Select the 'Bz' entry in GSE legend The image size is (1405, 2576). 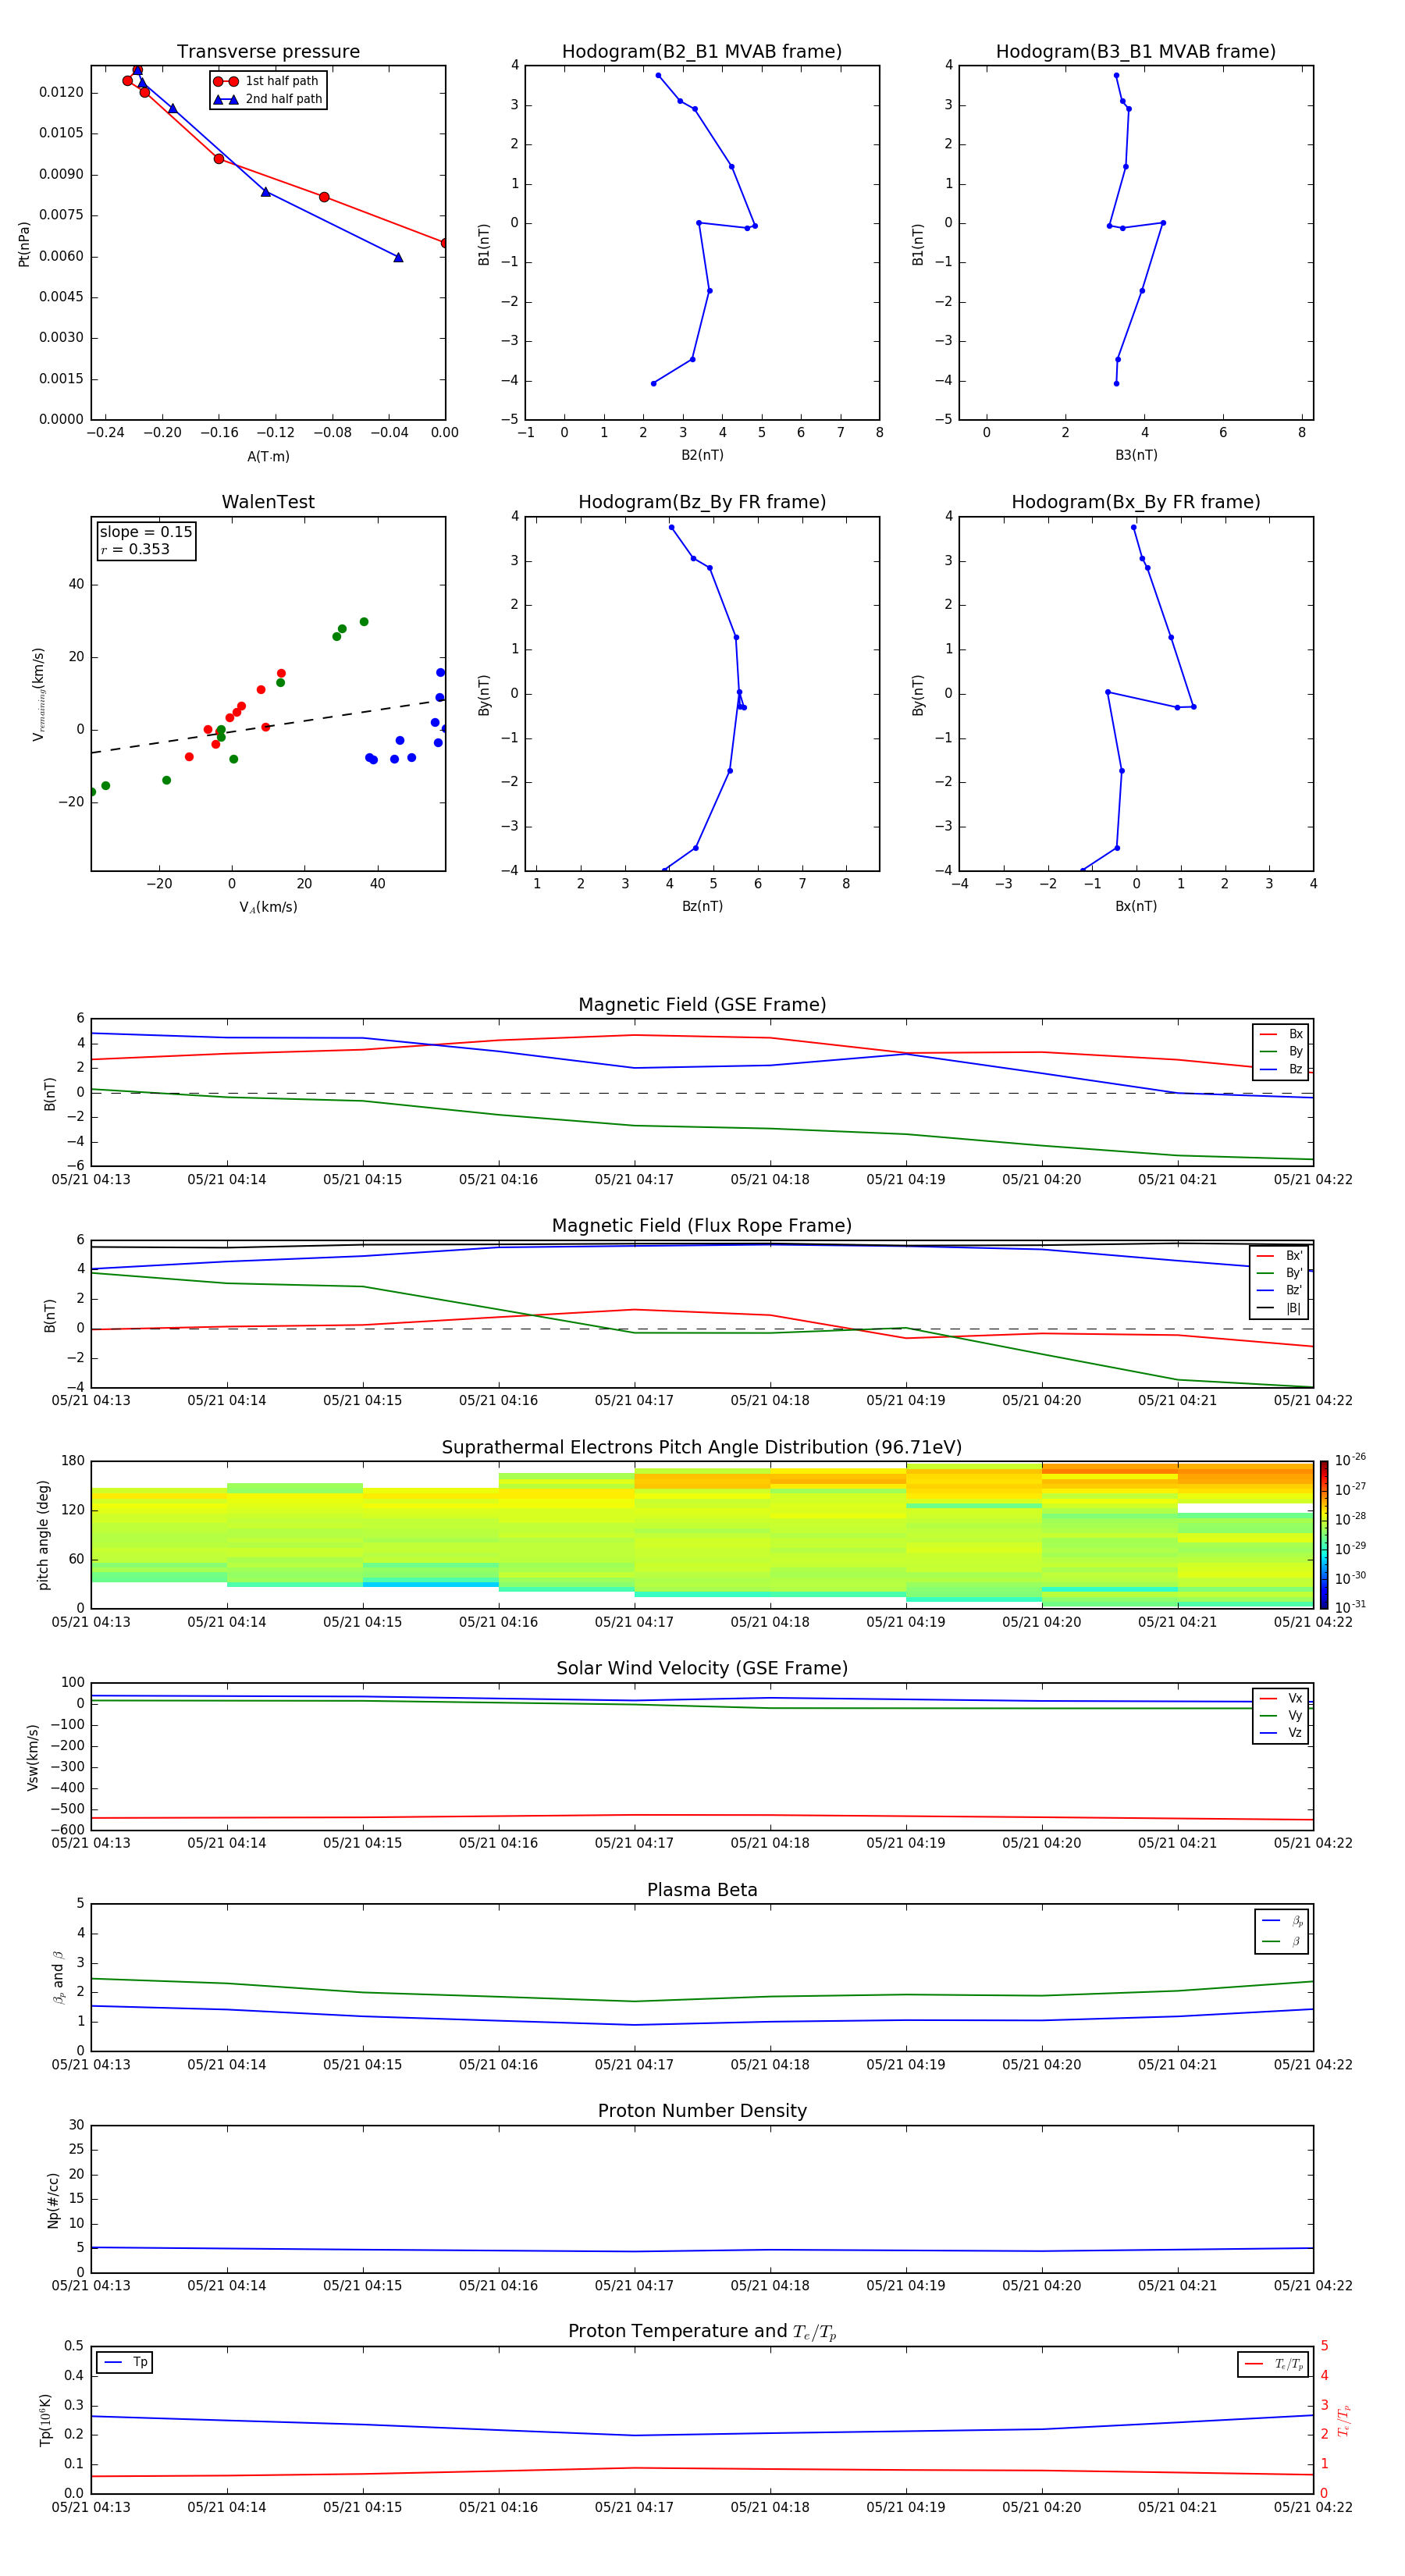pos(1281,1069)
